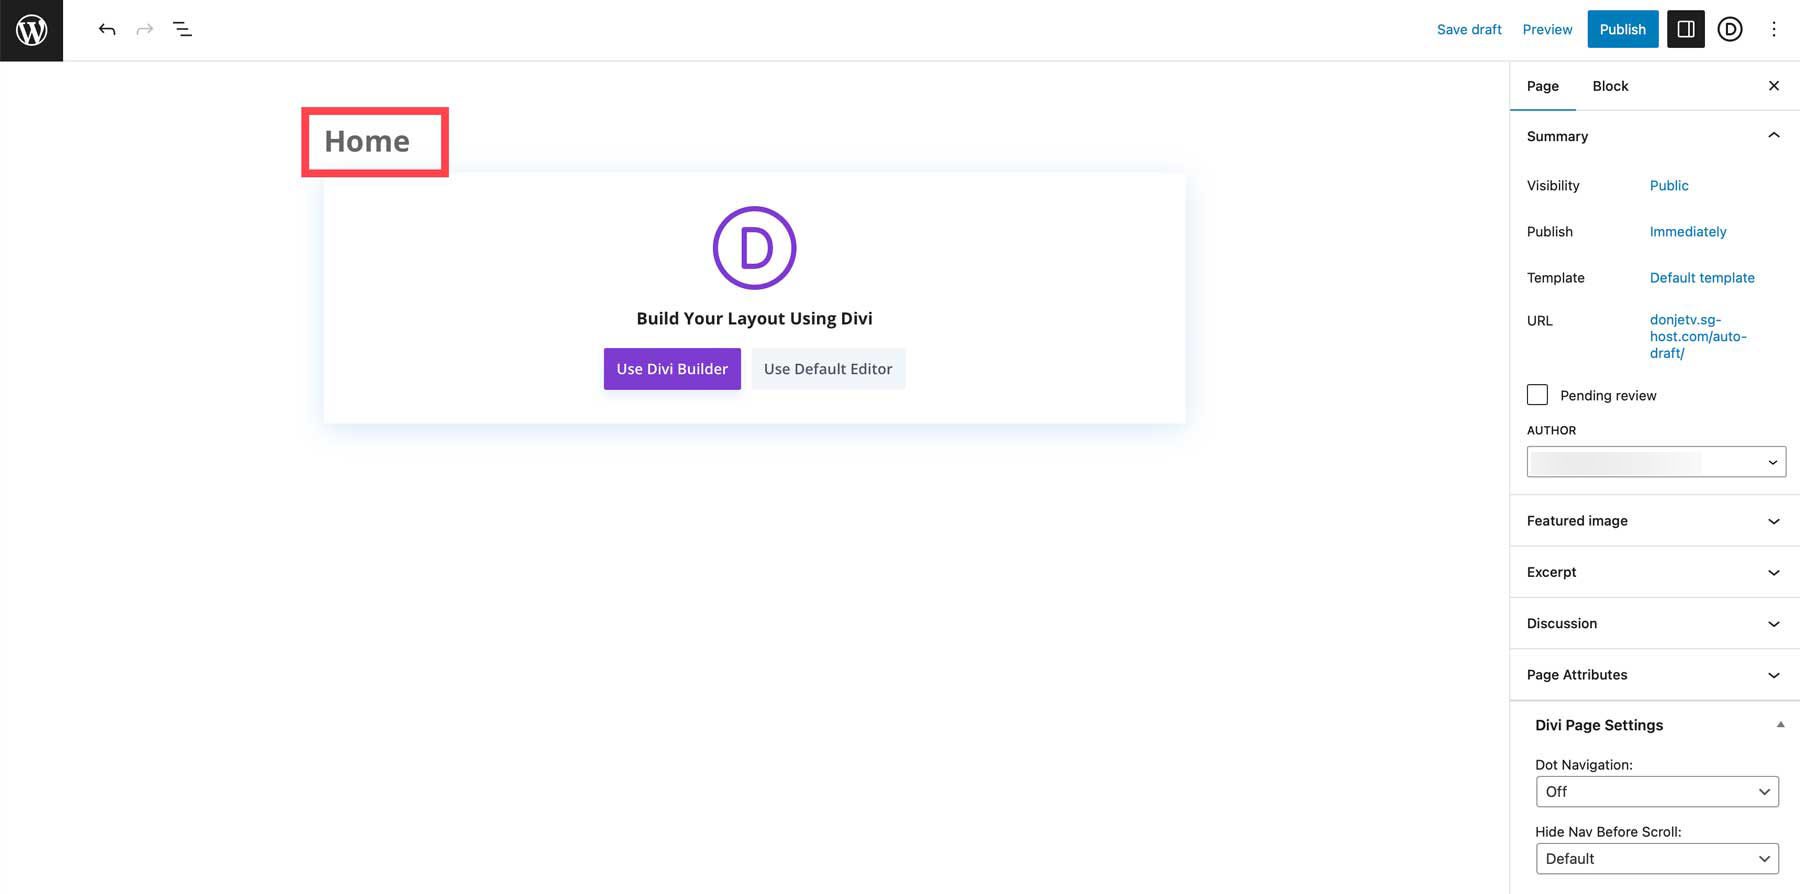Open the Author dropdown
Viewport: 1800px width, 894px height.
pos(1656,462)
